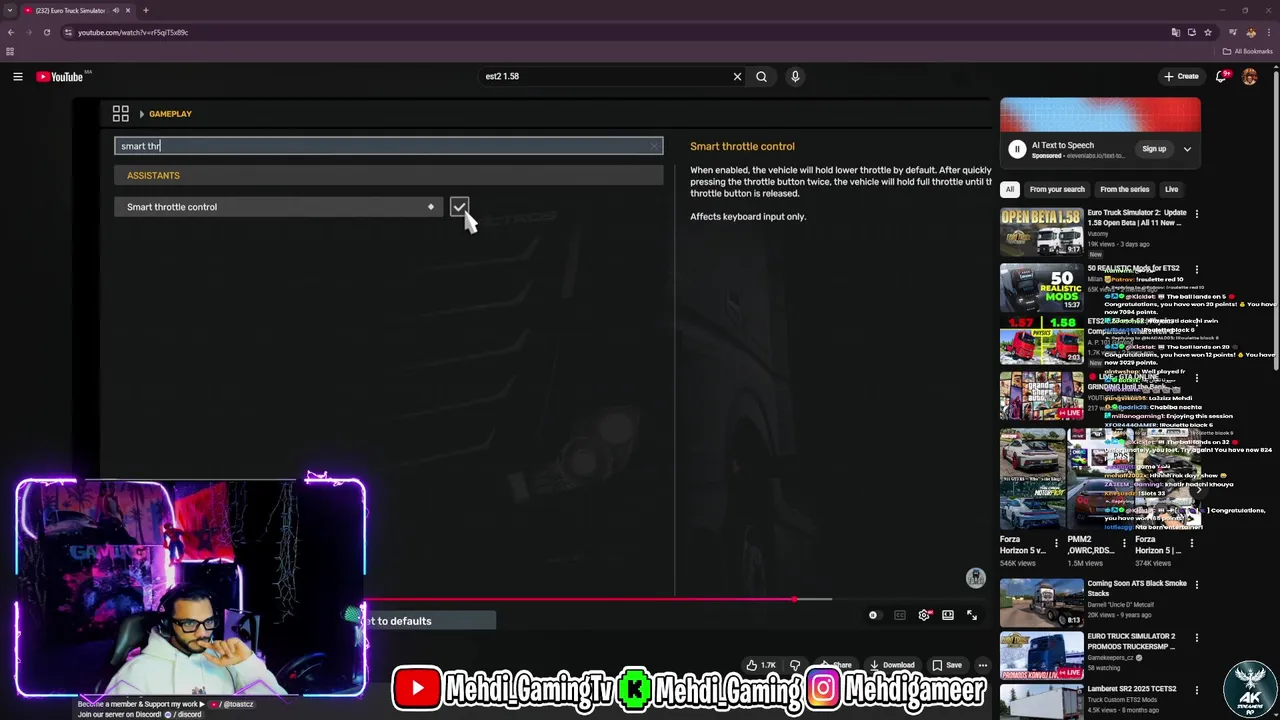The height and width of the screenshot is (720, 1280).
Task: Open the player settings gear
Action: 924,615
